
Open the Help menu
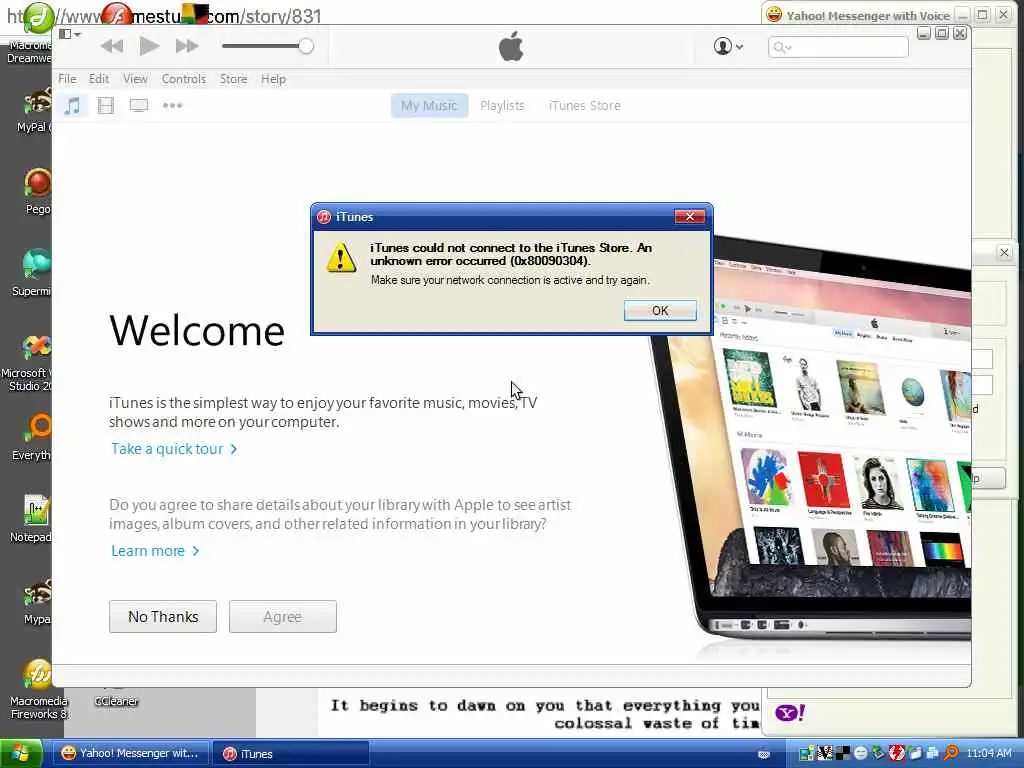tap(273, 79)
